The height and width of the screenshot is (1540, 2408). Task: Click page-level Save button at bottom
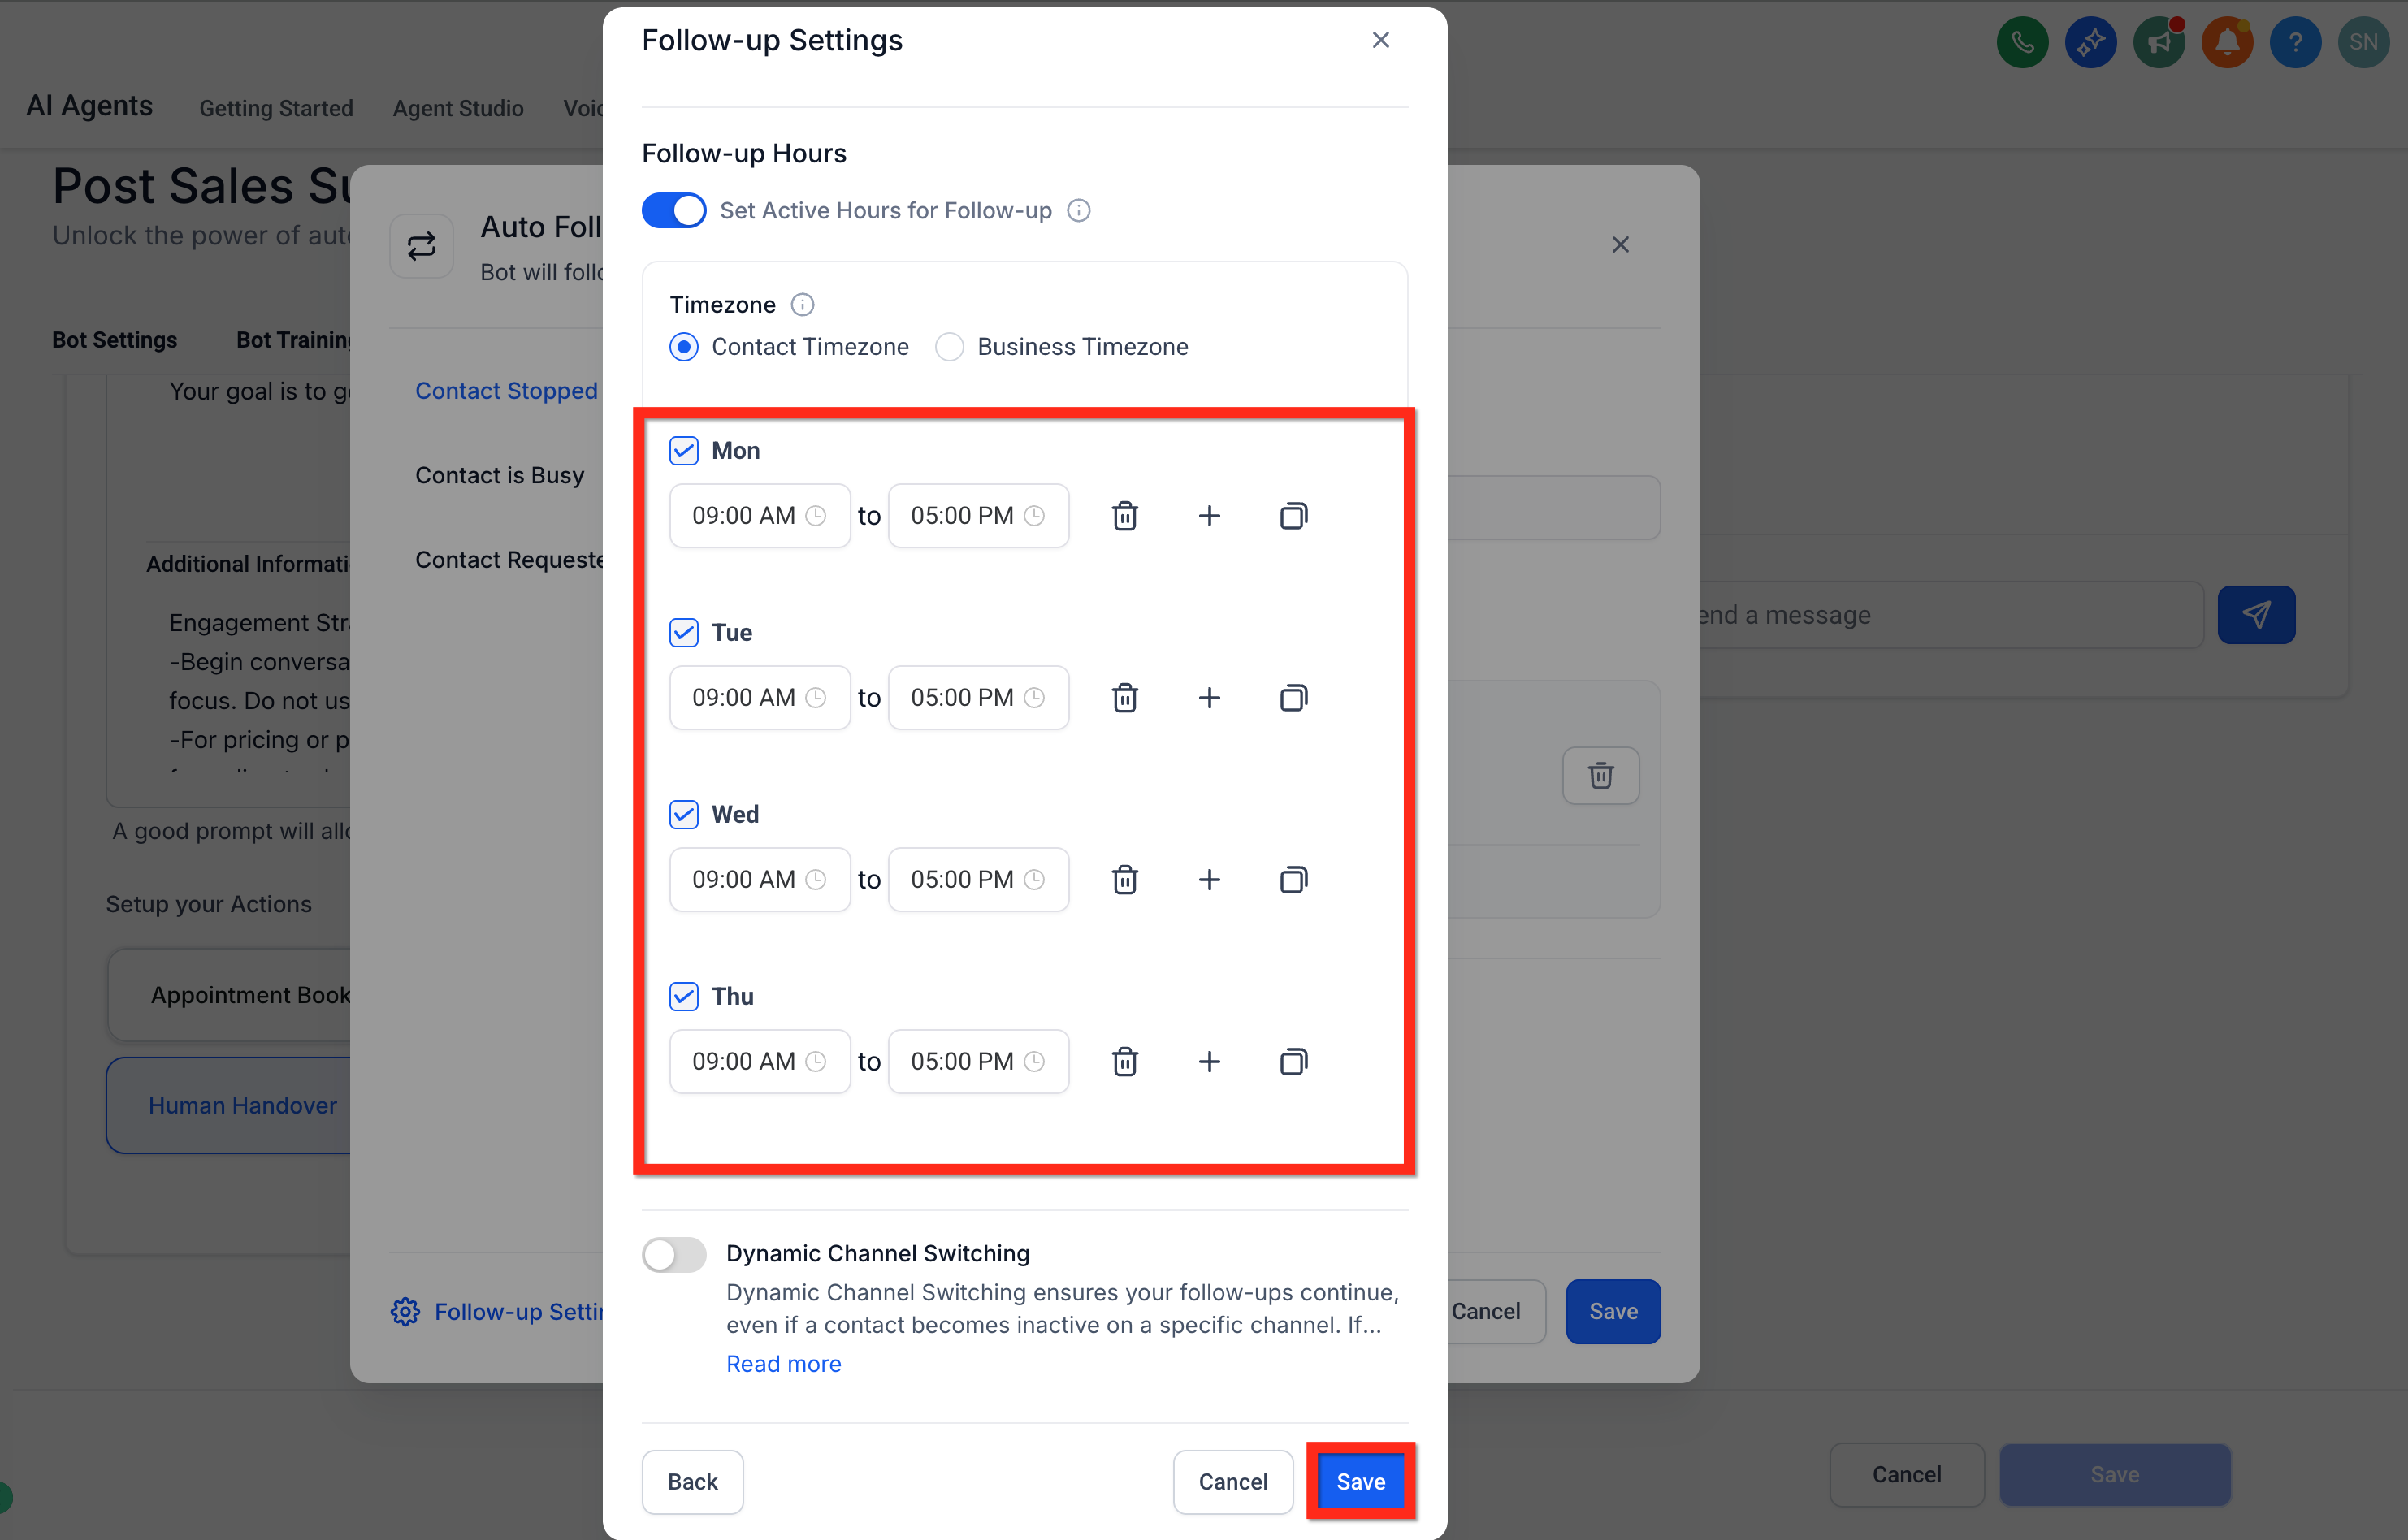[2114, 1475]
